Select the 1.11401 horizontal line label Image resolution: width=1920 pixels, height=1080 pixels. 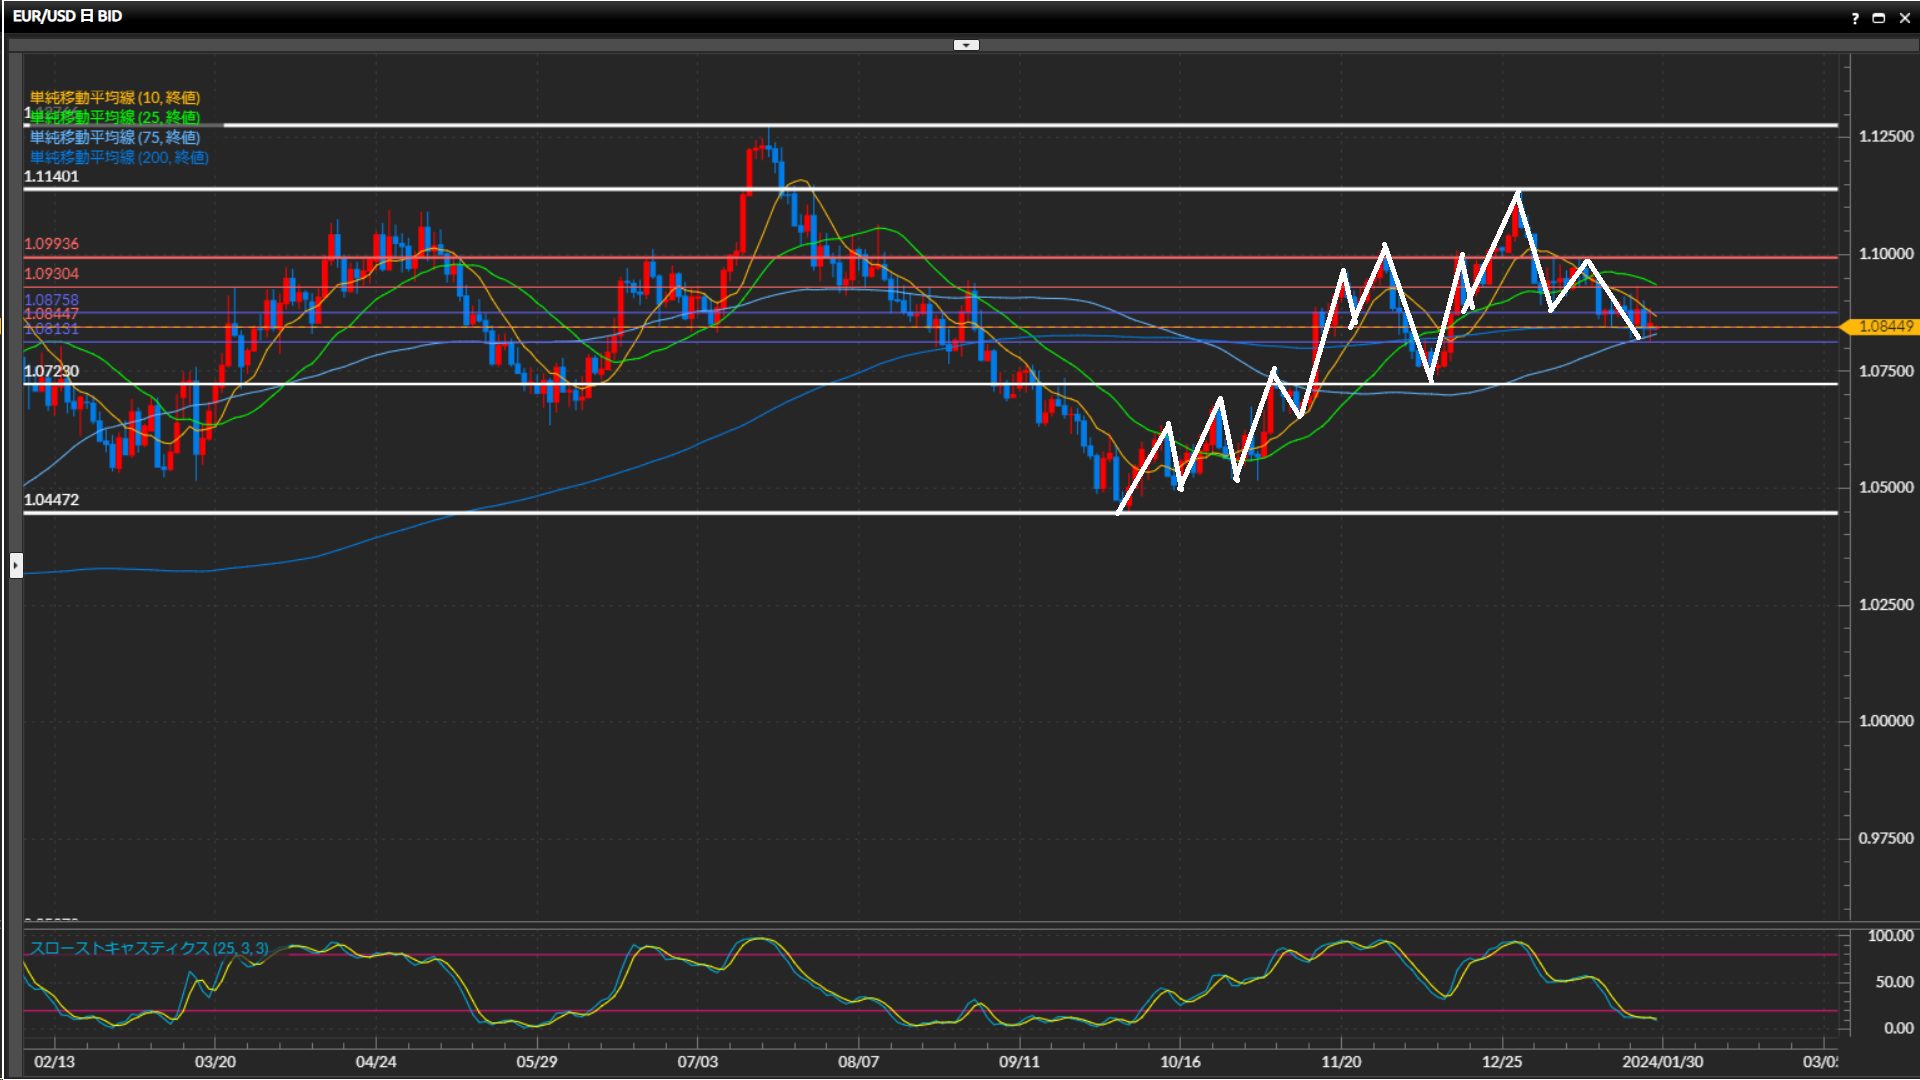point(51,176)
